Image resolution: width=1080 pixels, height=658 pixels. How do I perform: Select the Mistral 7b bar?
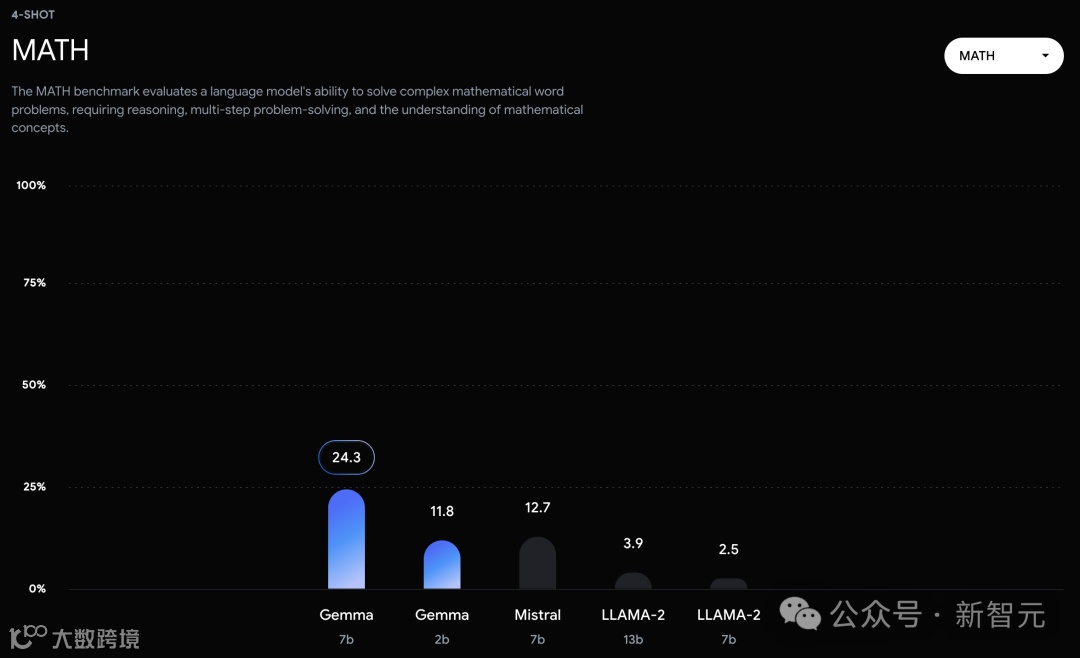click(x=537, y=563)
